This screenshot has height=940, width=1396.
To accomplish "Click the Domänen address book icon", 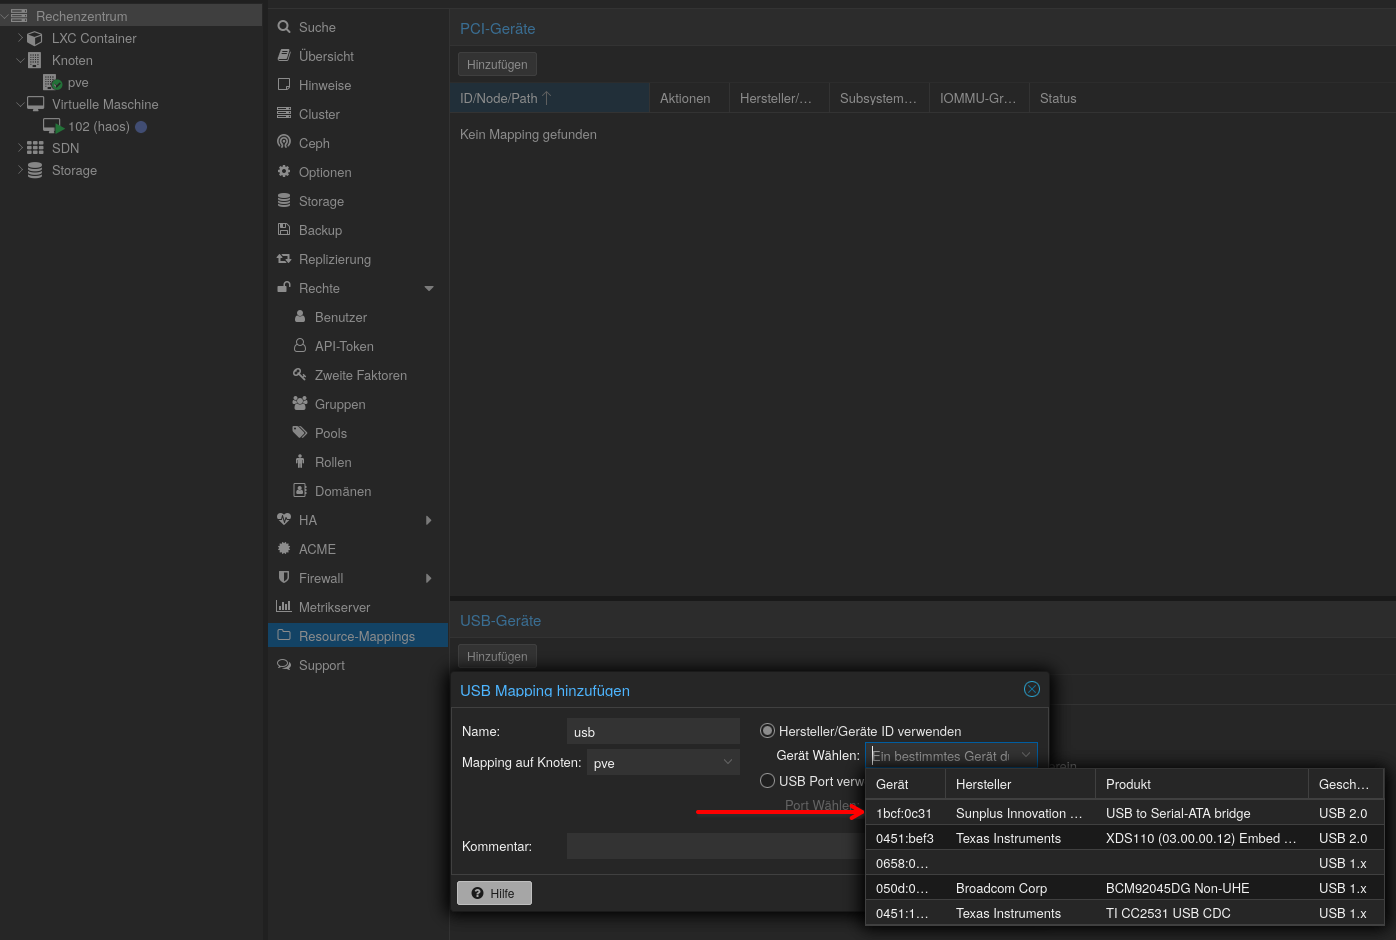I will tap(300, 491).
